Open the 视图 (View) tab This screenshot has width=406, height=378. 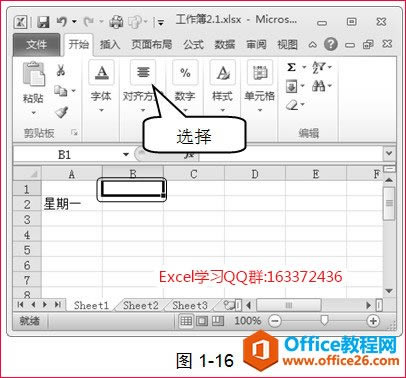(287, 44)
